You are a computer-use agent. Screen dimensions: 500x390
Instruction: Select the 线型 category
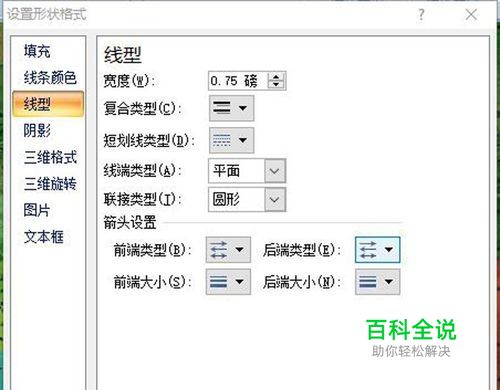click(48, 104)
